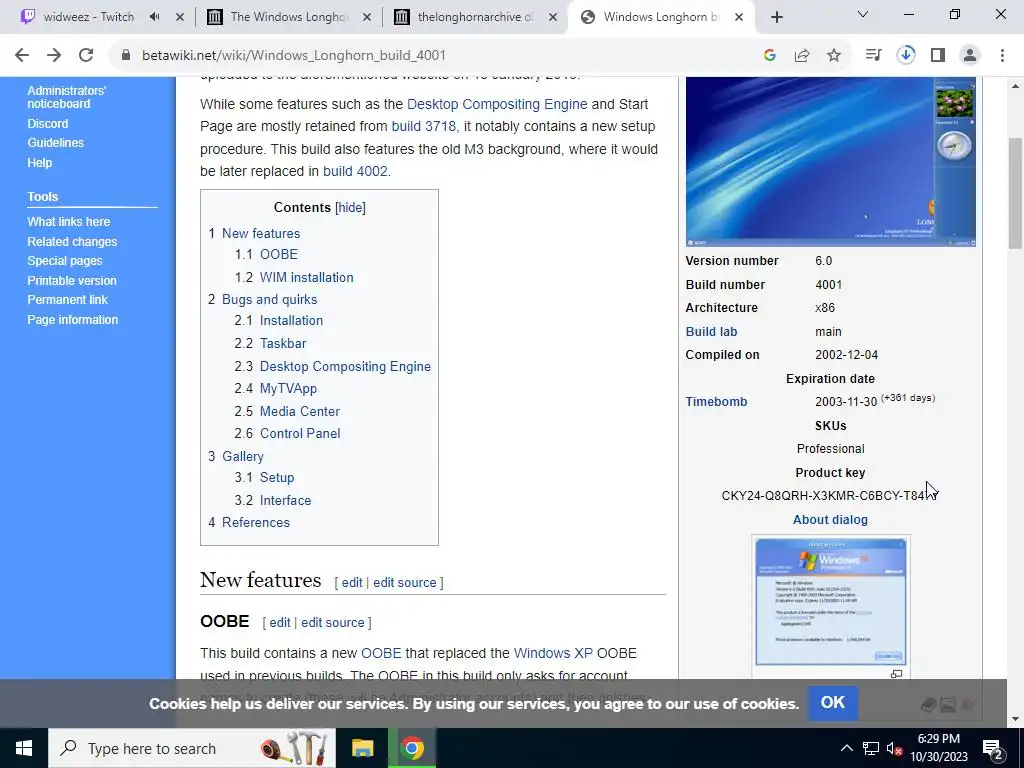Viewport: 1024px width, 768px height.
Task: Go forward with the browser forward arrow
Action: [x=54, y=56]
